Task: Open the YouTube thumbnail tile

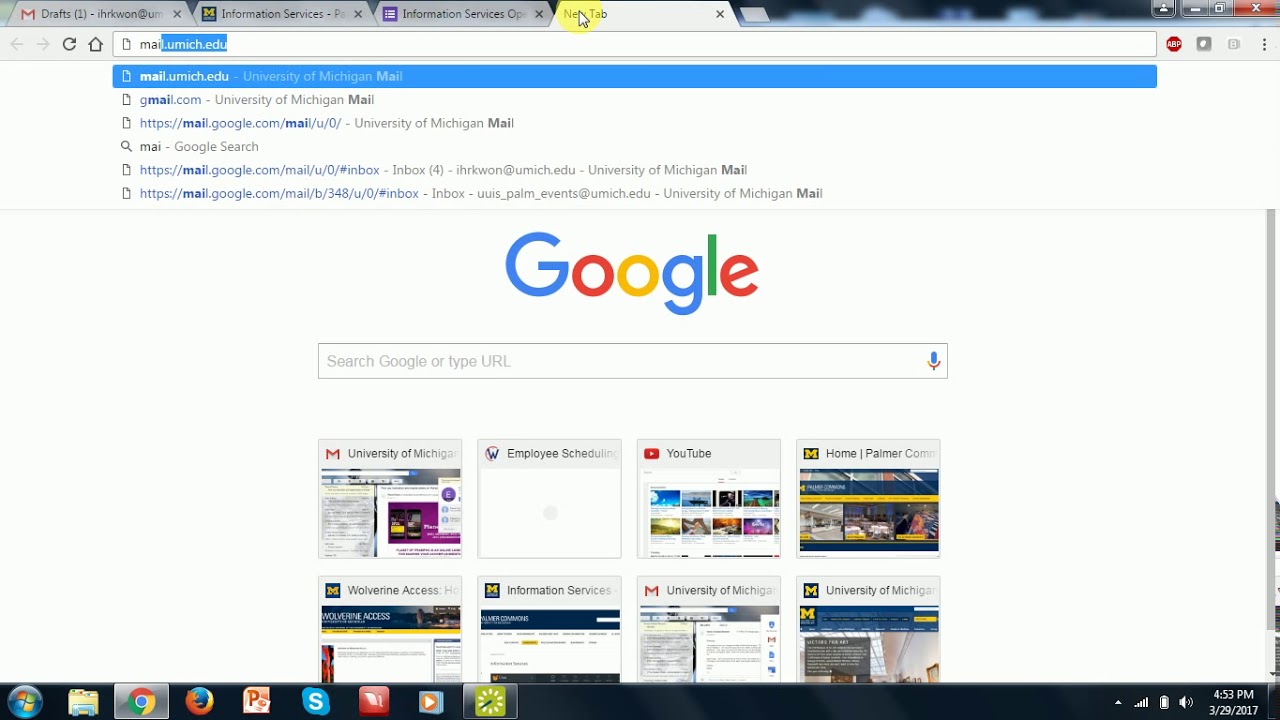Action: pos(709,499)
